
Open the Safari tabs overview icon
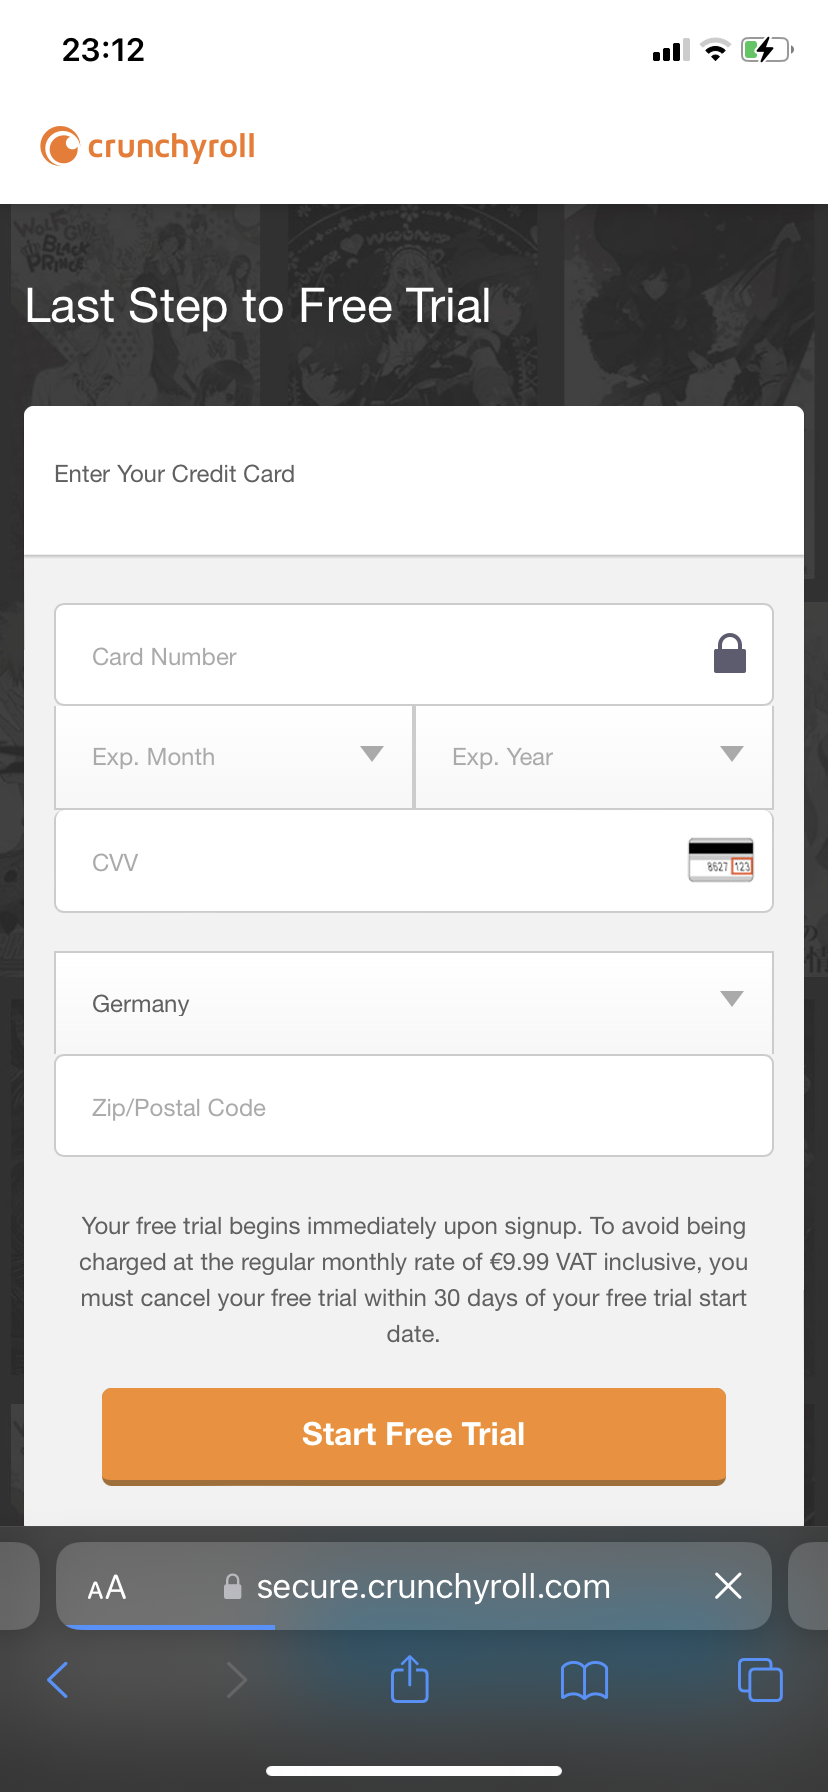(760, 1679)
